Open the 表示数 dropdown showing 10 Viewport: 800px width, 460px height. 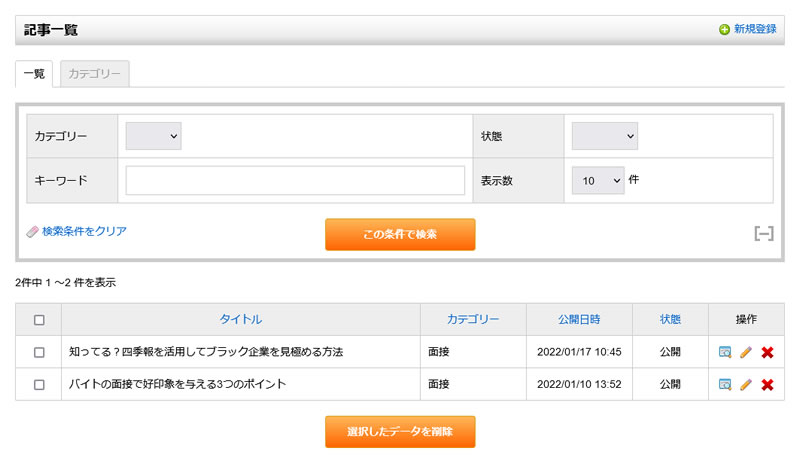pos(598,181)
